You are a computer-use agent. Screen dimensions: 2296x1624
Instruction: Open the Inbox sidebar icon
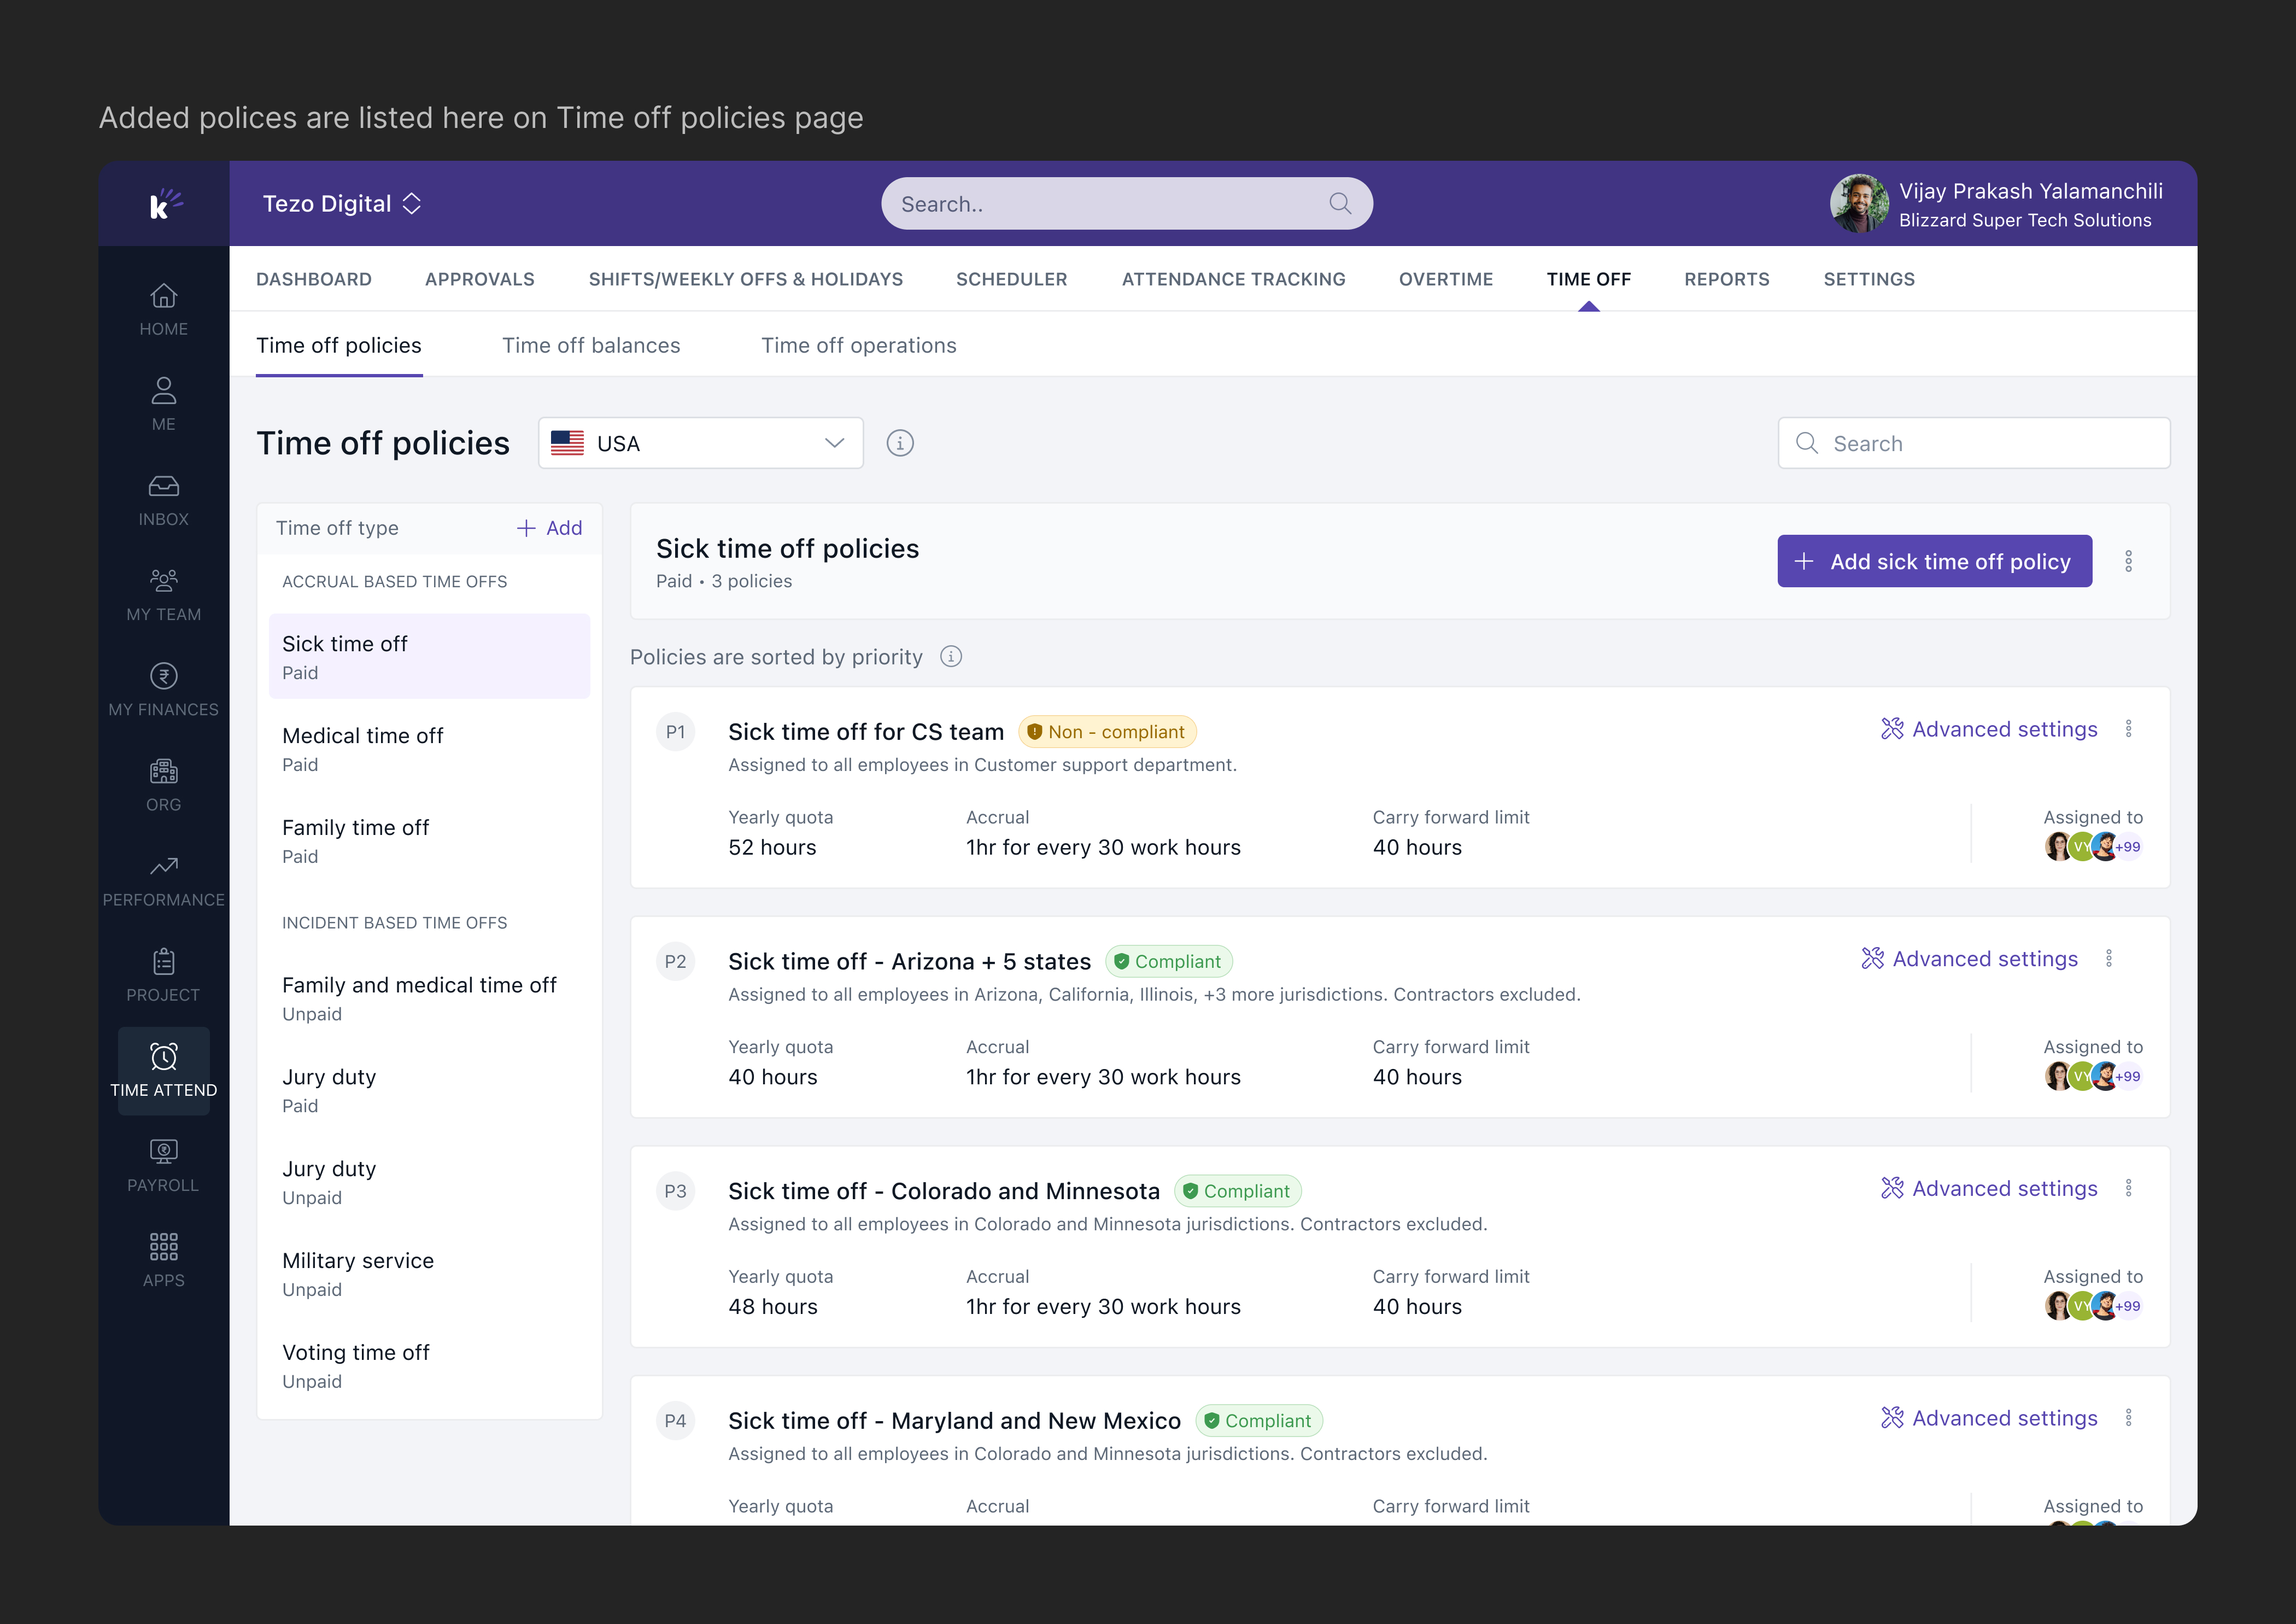(x=163, y=499)
